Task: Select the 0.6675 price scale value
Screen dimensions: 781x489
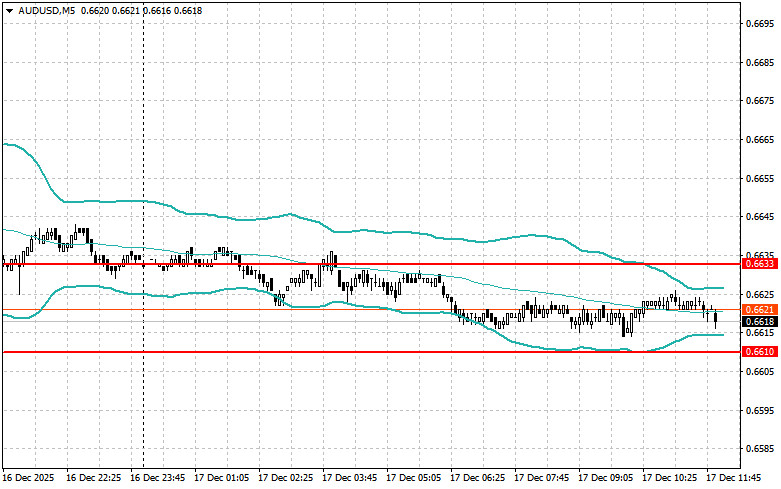Action: (x=761, y=101)
